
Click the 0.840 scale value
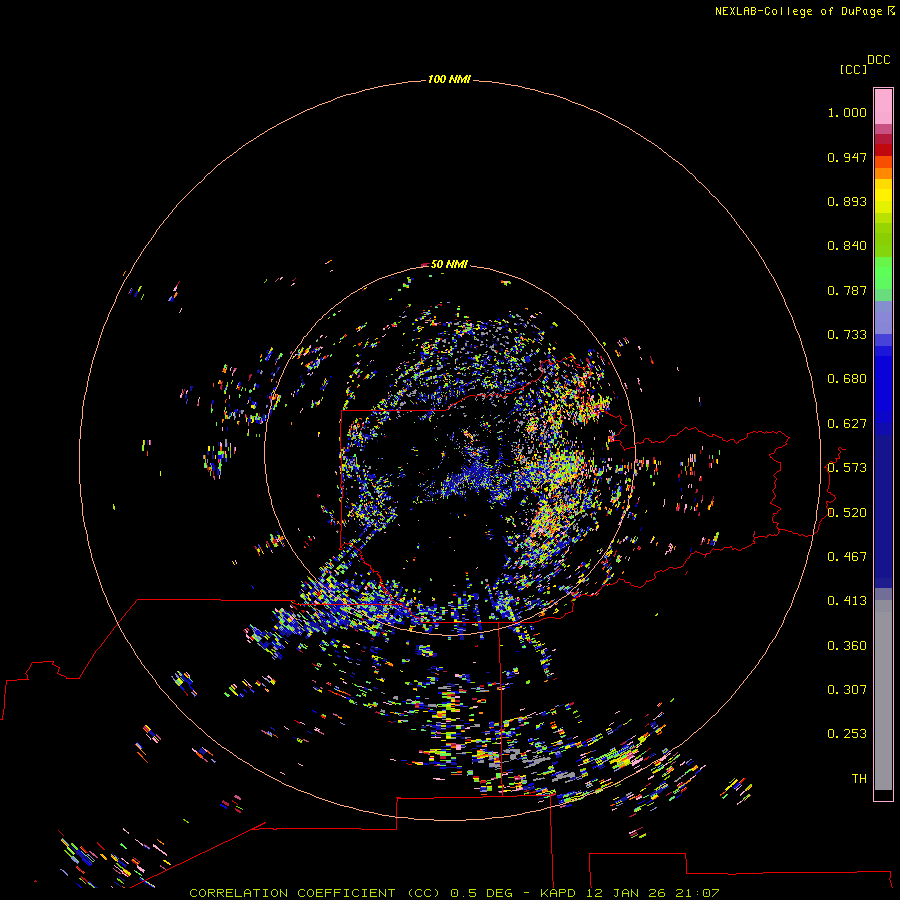847,246
